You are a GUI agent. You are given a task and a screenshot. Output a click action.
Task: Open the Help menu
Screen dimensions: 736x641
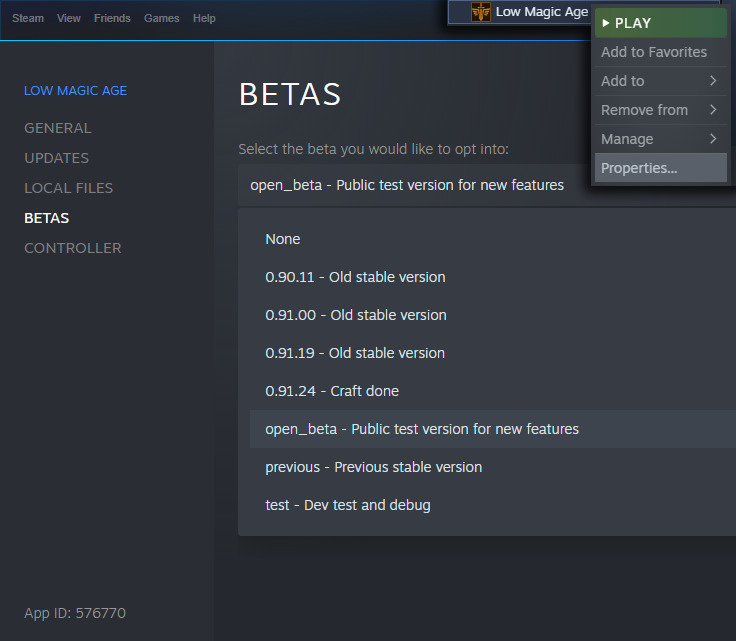coord(204,18)
